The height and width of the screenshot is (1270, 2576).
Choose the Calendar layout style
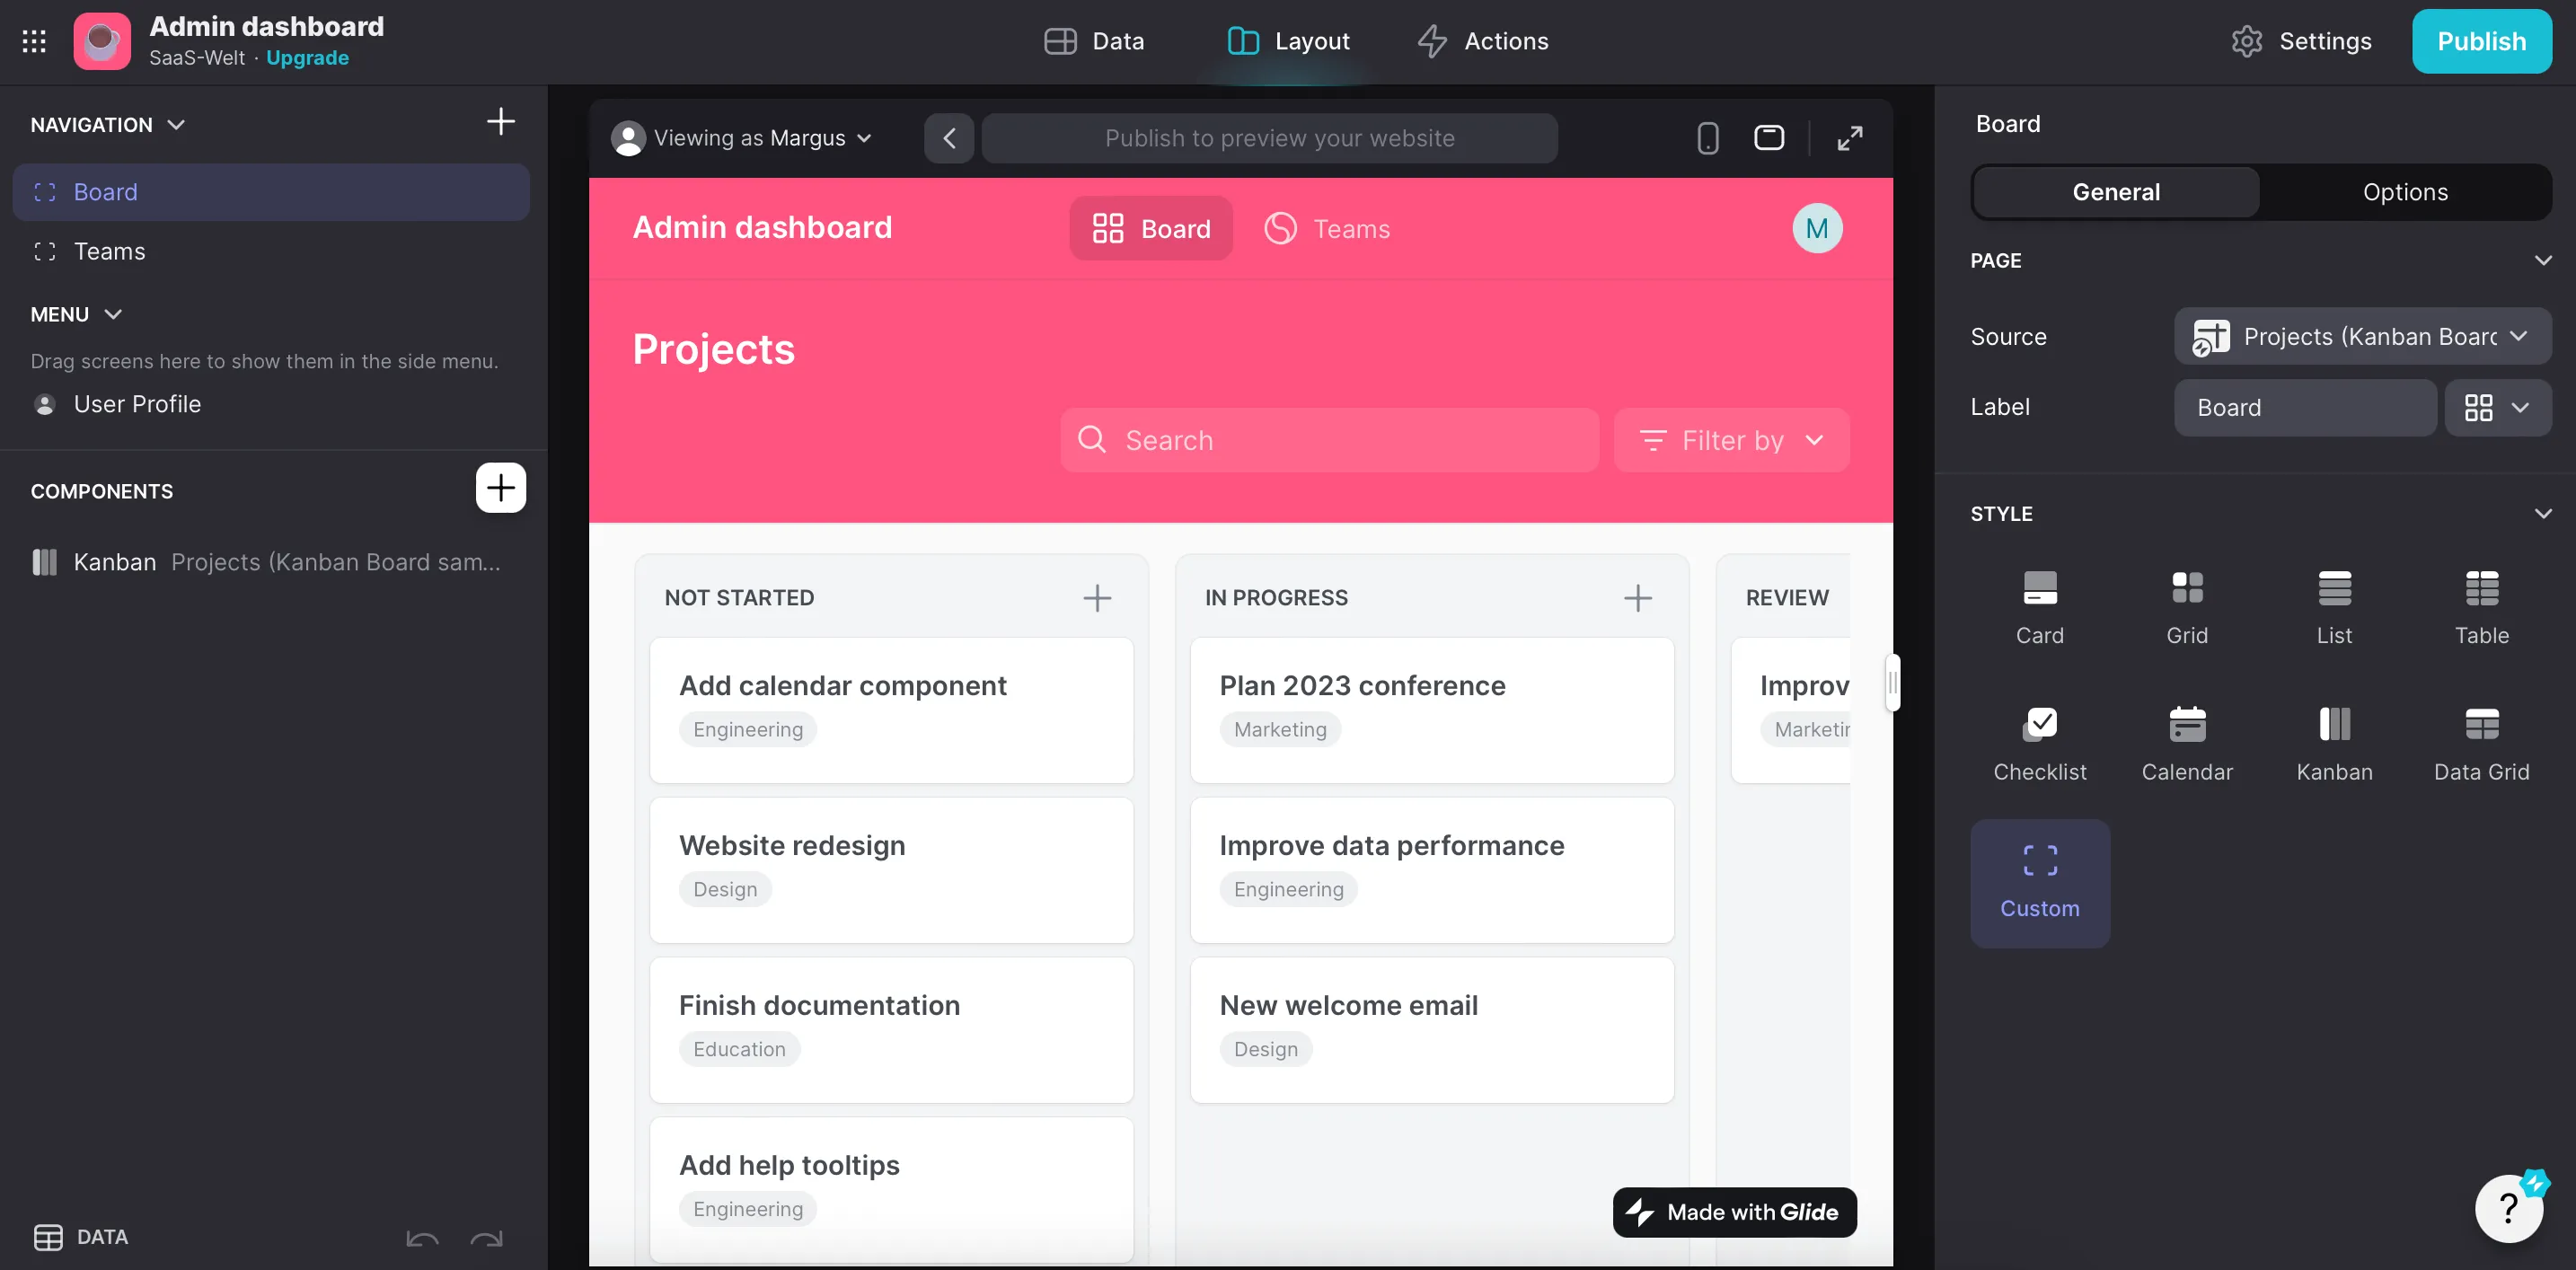click(x=2188, y=742)
